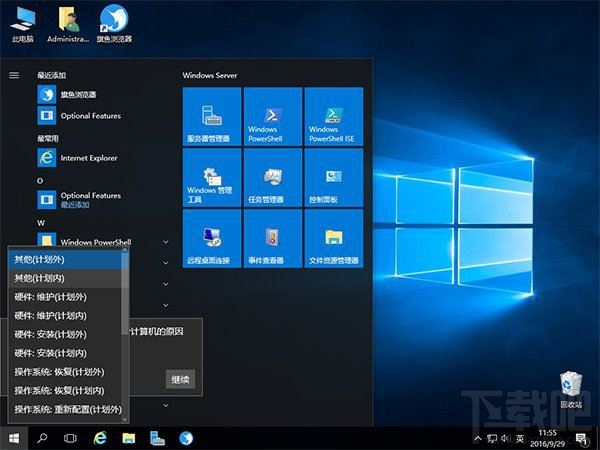Open the 回收站 recycle bin
The width and height of the screenshot is (600, 450).
click(571, 390)
